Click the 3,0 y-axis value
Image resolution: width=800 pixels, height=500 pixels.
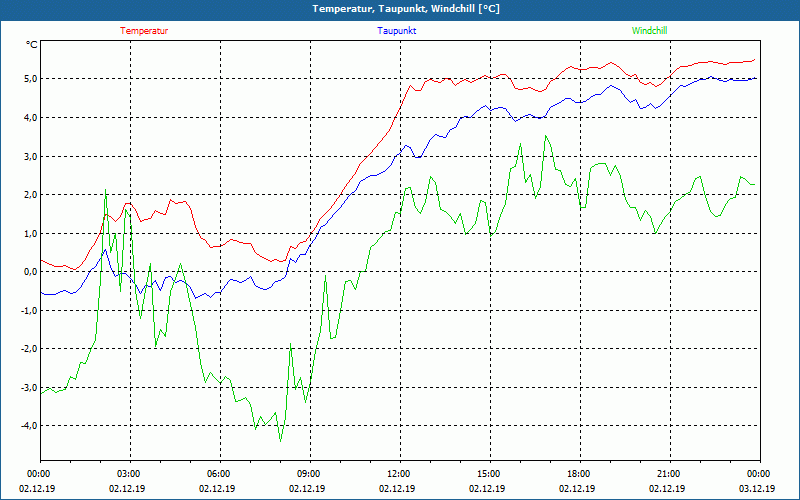(x=30, y=156)
